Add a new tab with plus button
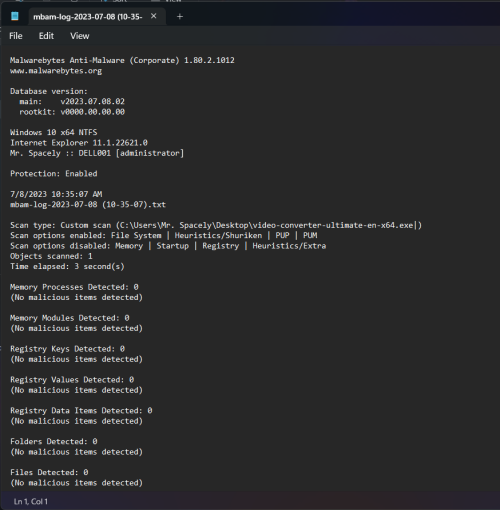 click(x=180, y=16)
